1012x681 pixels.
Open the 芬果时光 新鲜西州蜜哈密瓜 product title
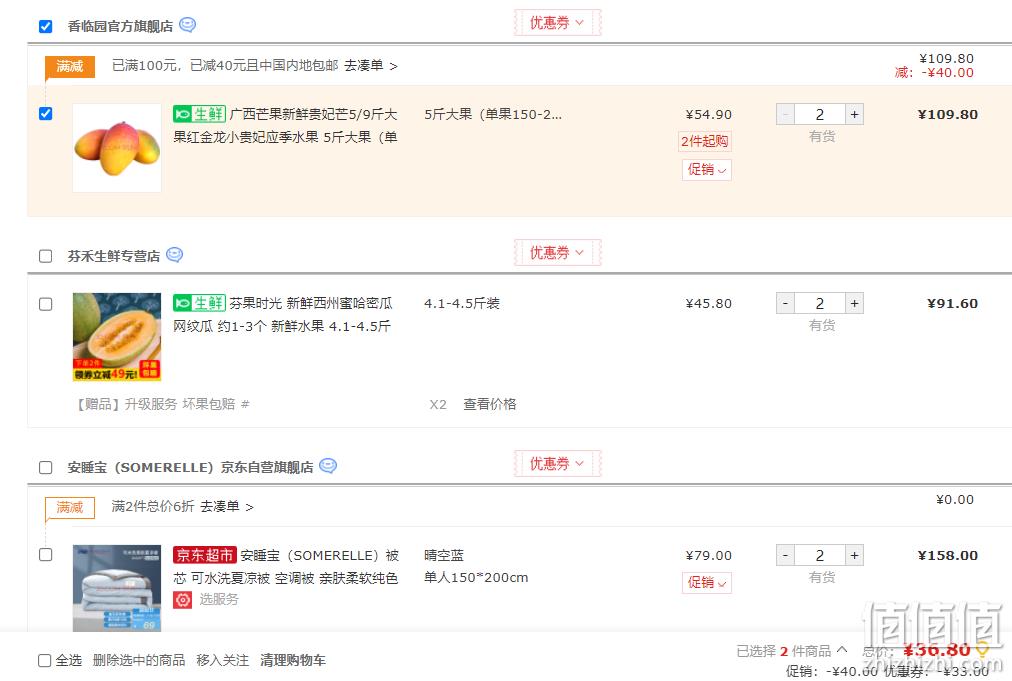(x=283, y=314)
